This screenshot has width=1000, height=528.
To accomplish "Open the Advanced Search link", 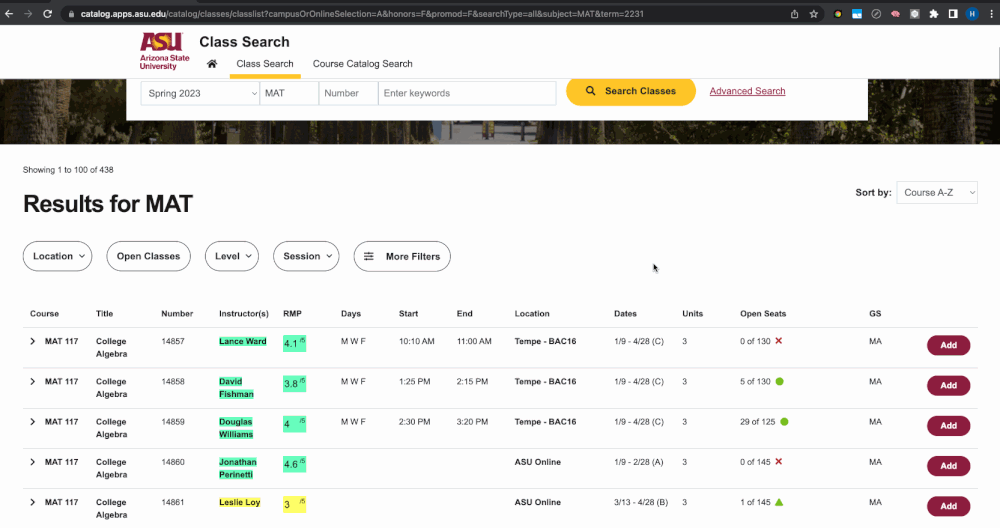I will tap(747, 91).
